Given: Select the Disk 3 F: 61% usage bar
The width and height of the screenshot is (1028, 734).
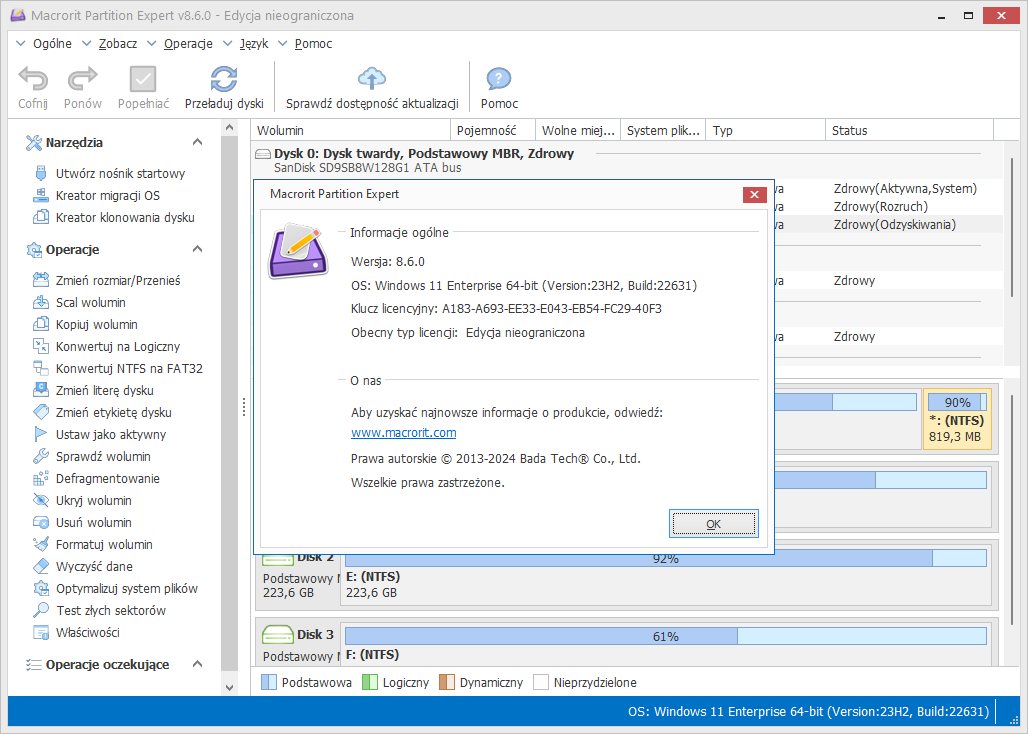Looking at the screenshot, I should pyautogui.click(x=665, y=636).
